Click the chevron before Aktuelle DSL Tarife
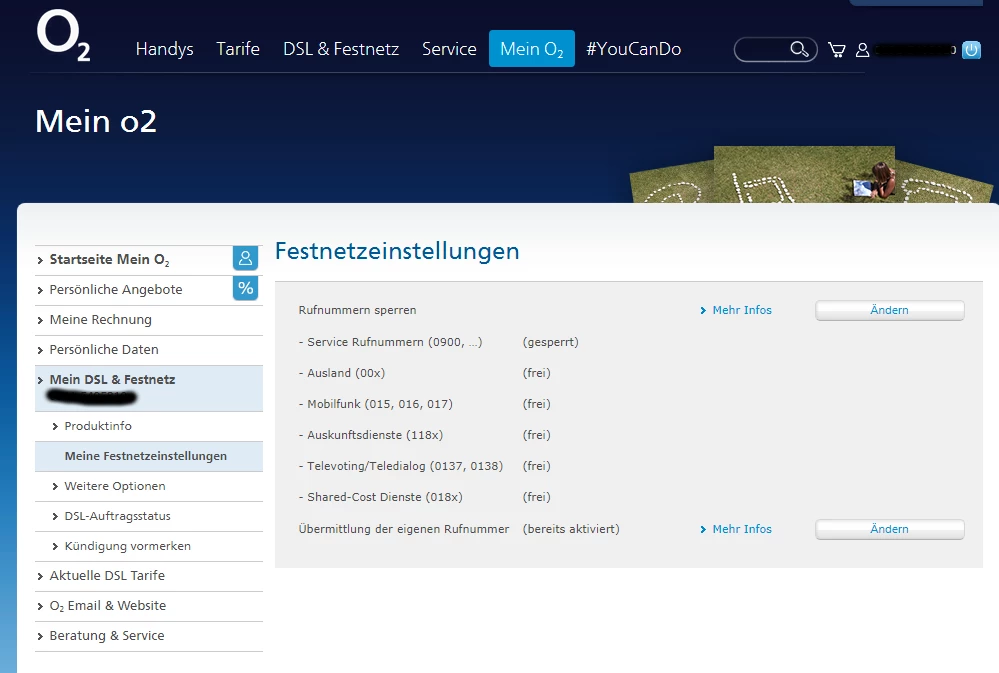The image size is (999, 673). point(40,576)
